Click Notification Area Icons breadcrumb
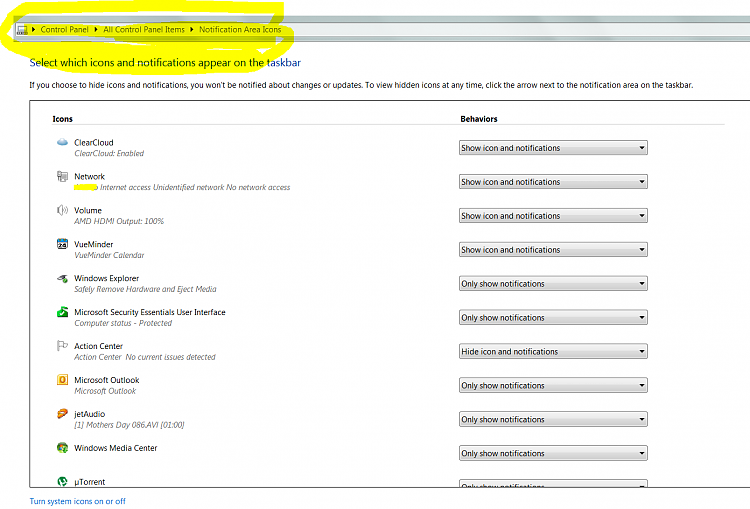 tap(240, 30)
